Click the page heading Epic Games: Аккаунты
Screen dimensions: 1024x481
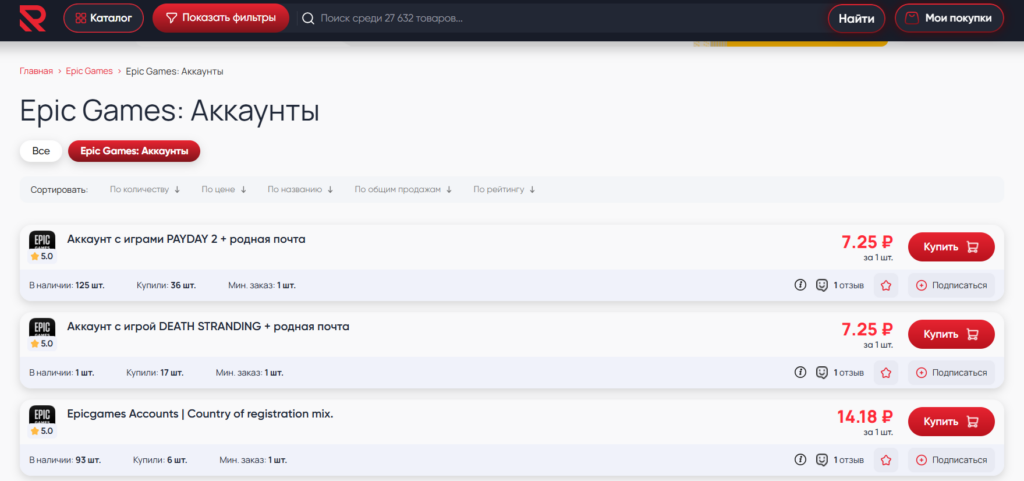click(x=170, y=111)
